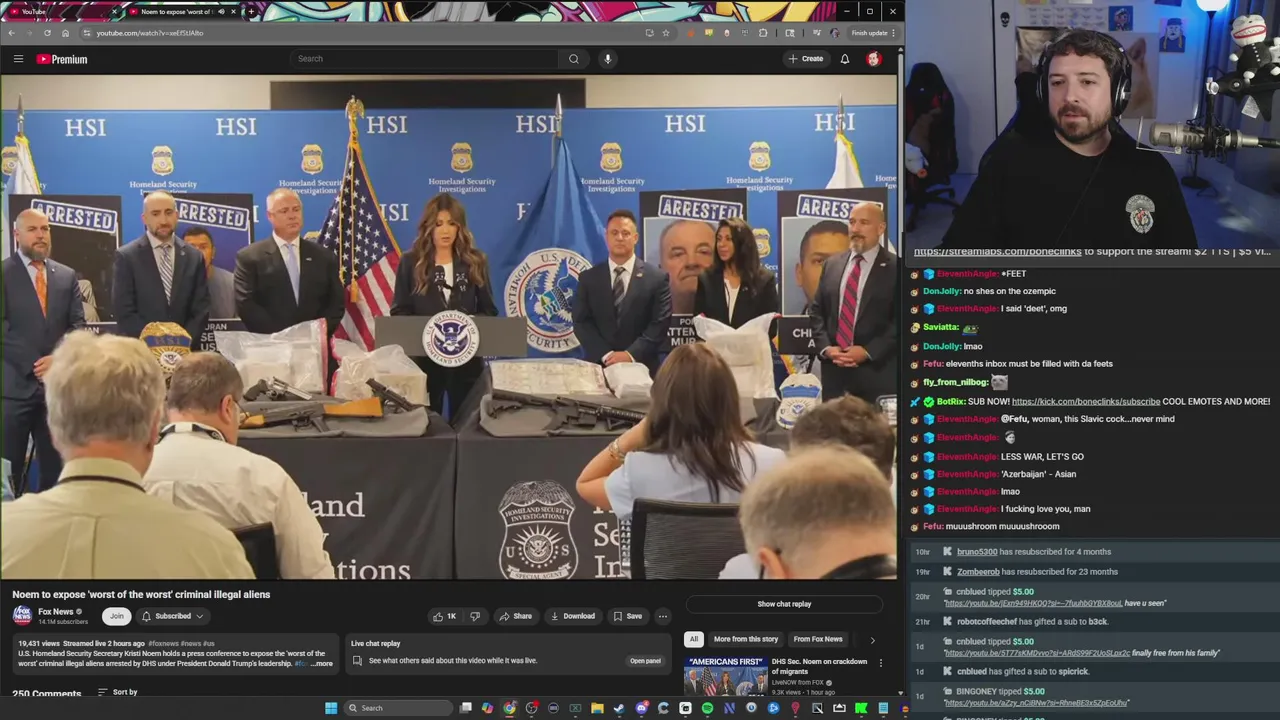
Task: Click the Create button
Action: 805,59
